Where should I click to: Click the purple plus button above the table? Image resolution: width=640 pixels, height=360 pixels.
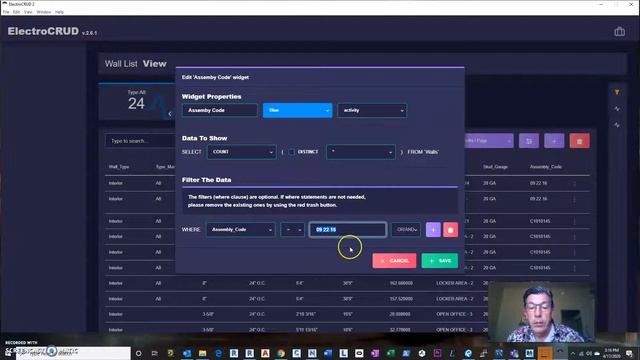[554, 141]
